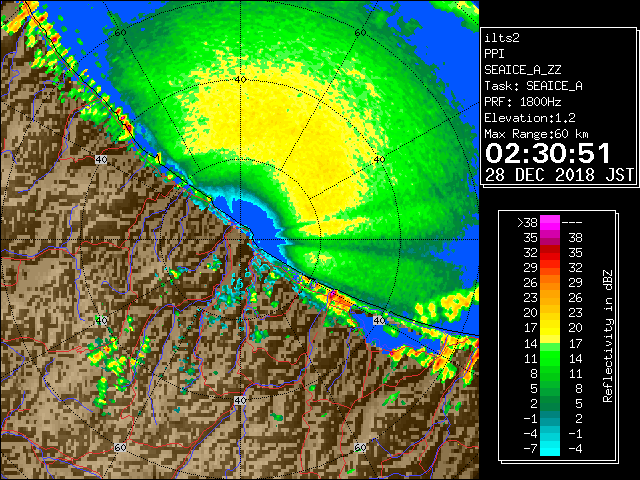Image resolution: width=640 pixels, height=480 pixels.
Task: Click the right-column '38' legend value
Action: tap(575, 238)
